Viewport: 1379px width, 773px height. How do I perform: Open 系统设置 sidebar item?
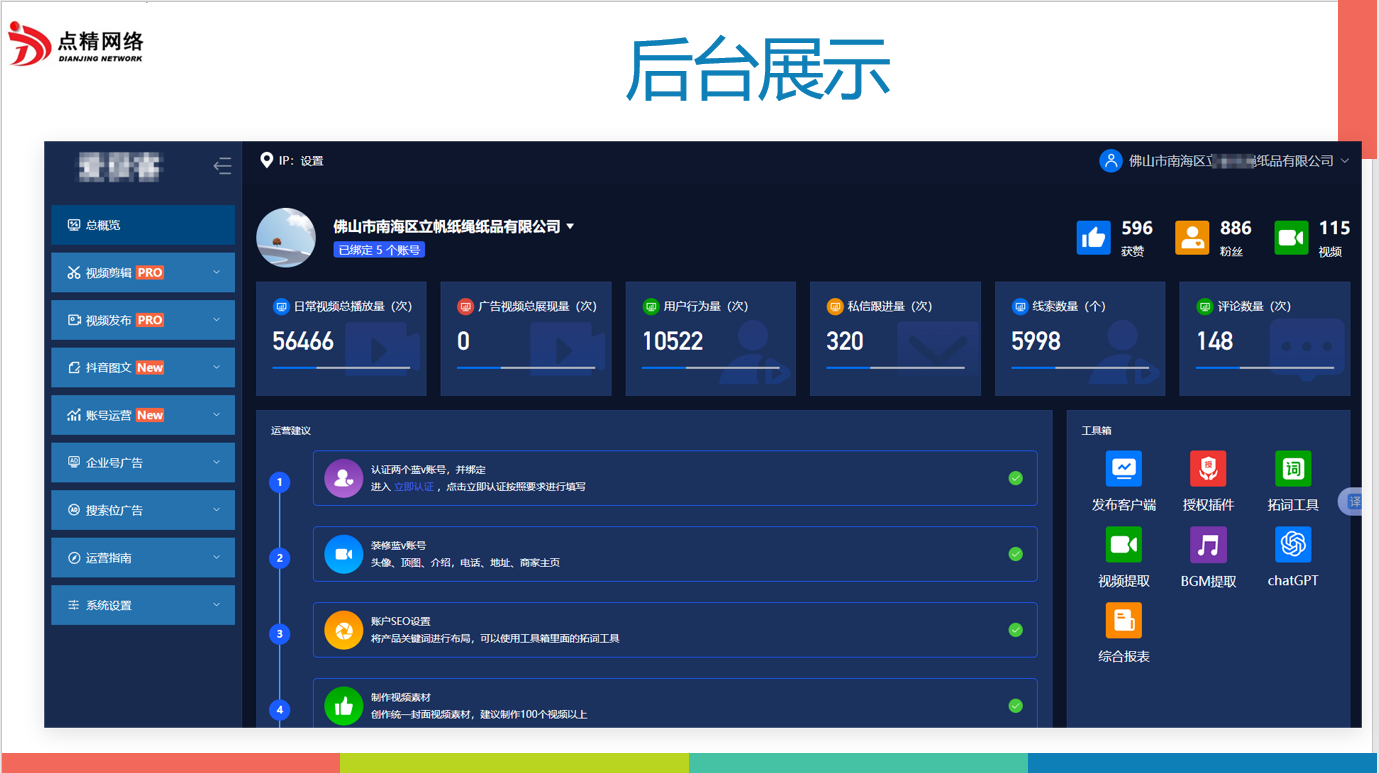point(143,605)
